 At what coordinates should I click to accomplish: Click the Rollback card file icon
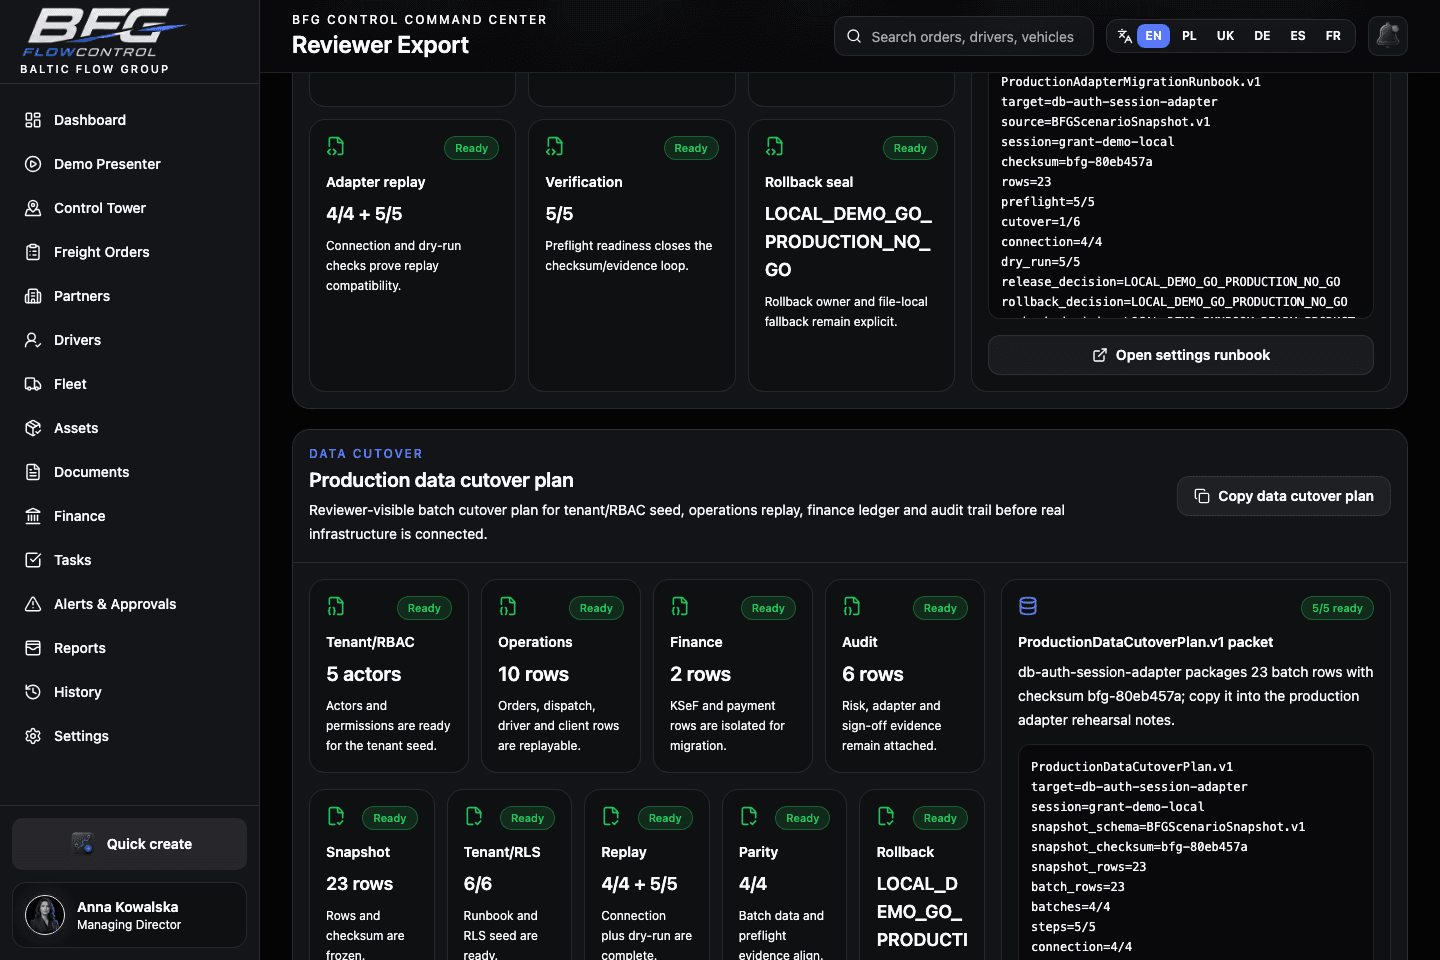pos(886,816)
